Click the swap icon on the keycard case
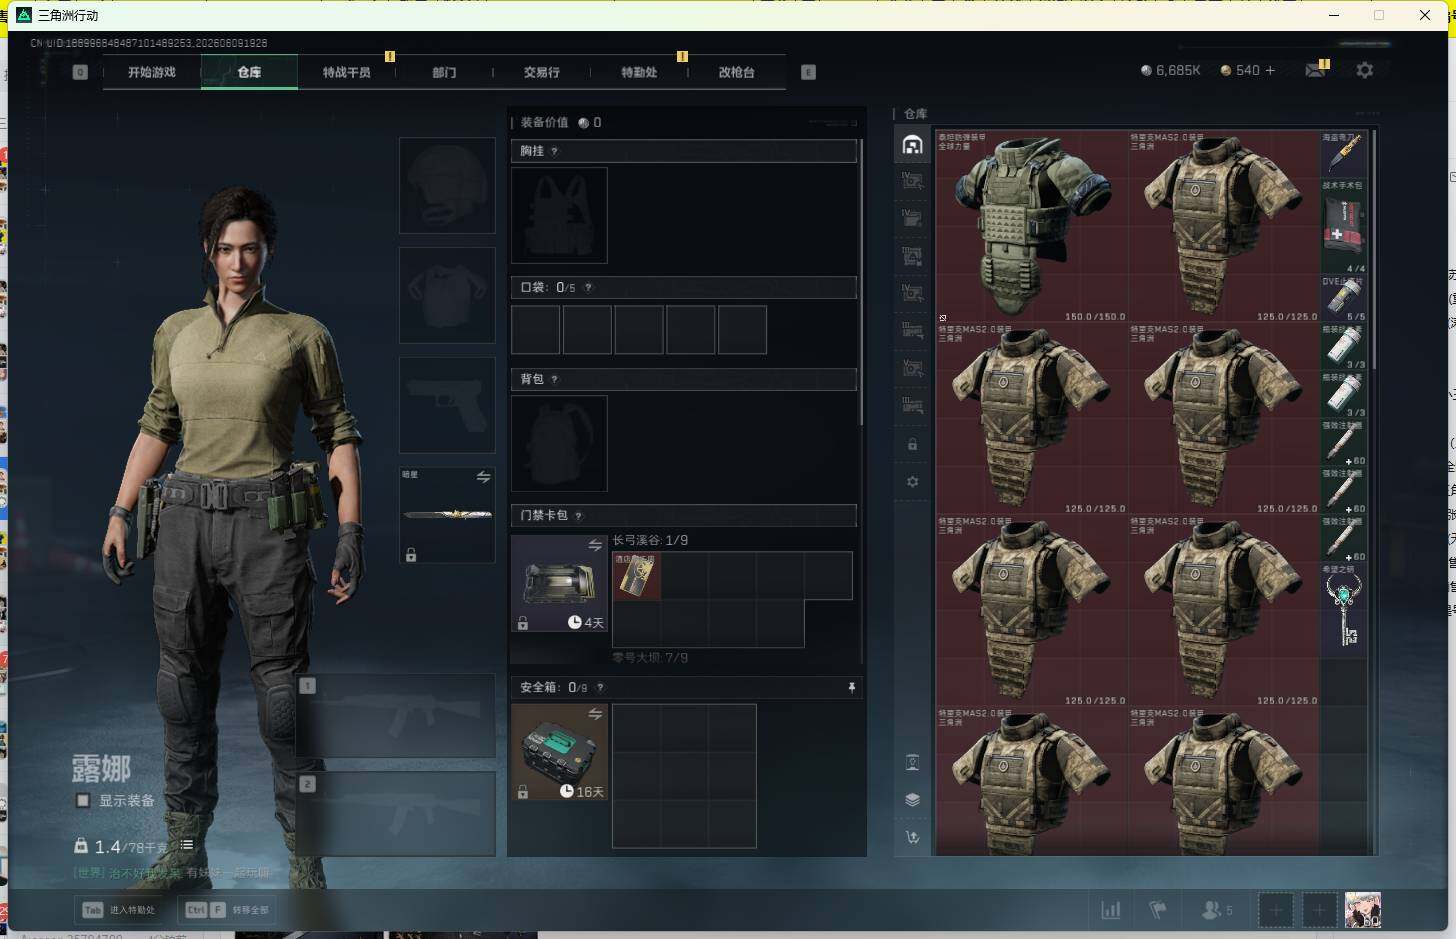This screenshot has width=1456, height=939. point(595,545)
